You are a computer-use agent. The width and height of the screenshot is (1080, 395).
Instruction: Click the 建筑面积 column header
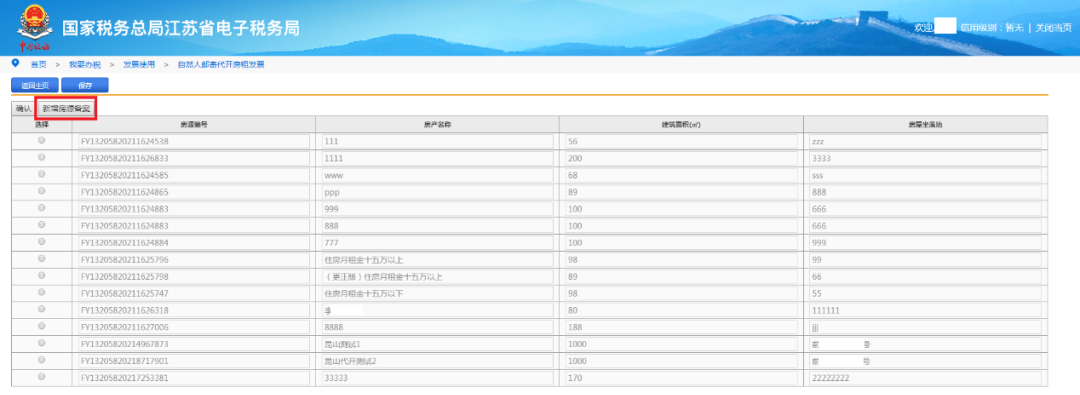[681, 125]
